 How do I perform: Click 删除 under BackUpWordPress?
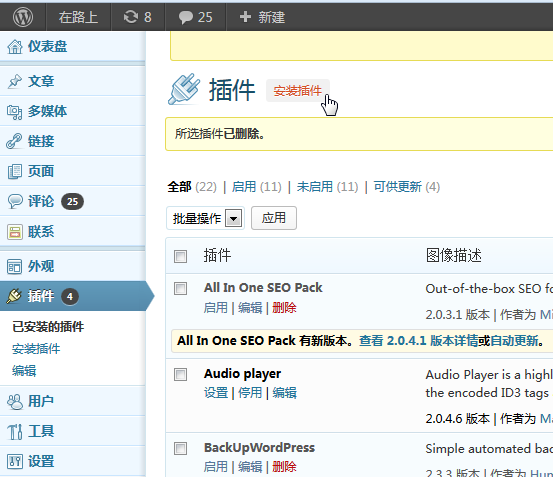point(284,467)
